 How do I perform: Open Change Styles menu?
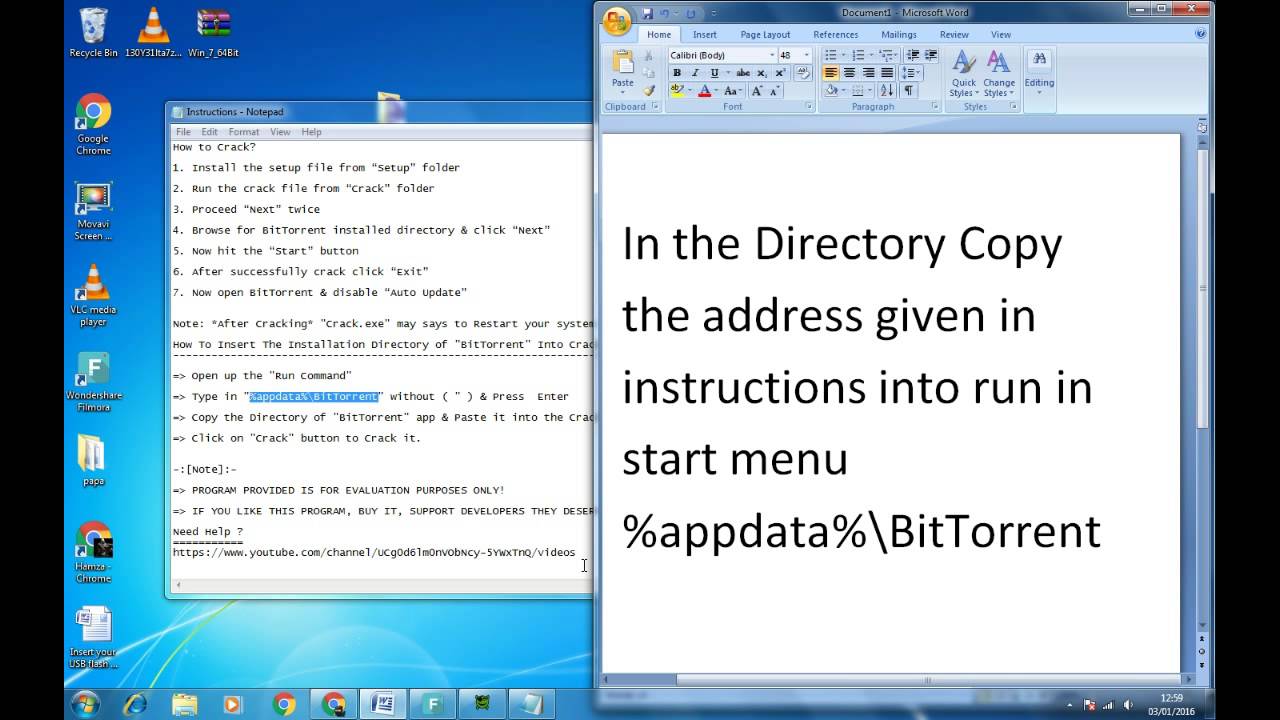coord(999,74)
